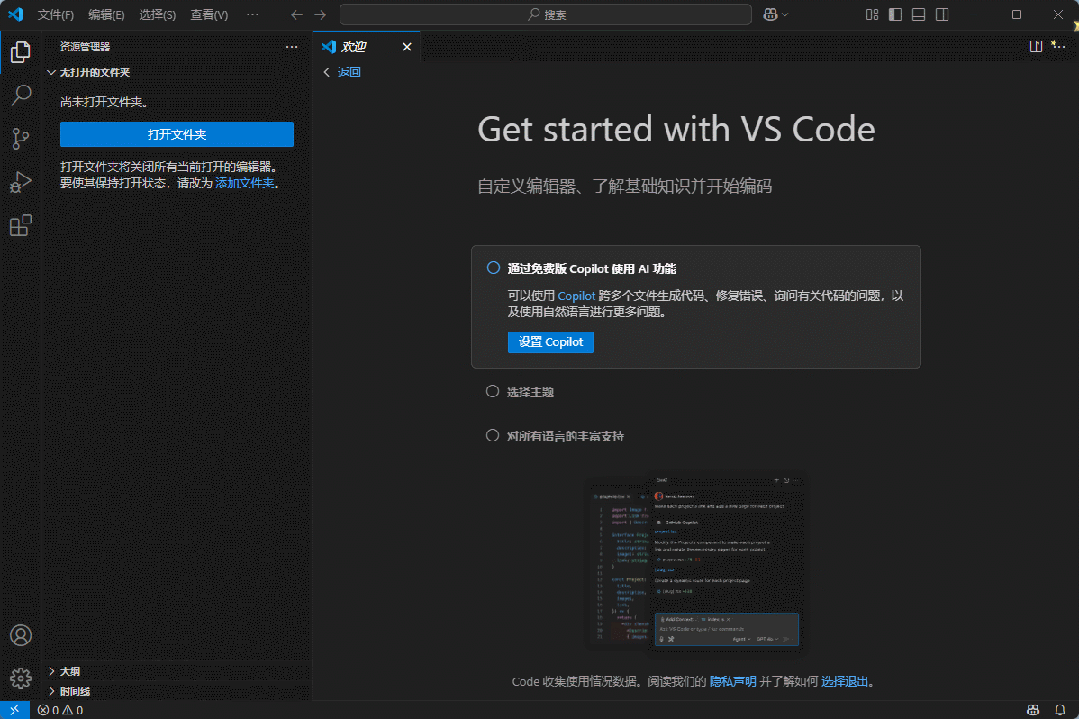This screenshot has height=719, width=1079.
Task: Open the Extensions view
Action: point(21,225)
